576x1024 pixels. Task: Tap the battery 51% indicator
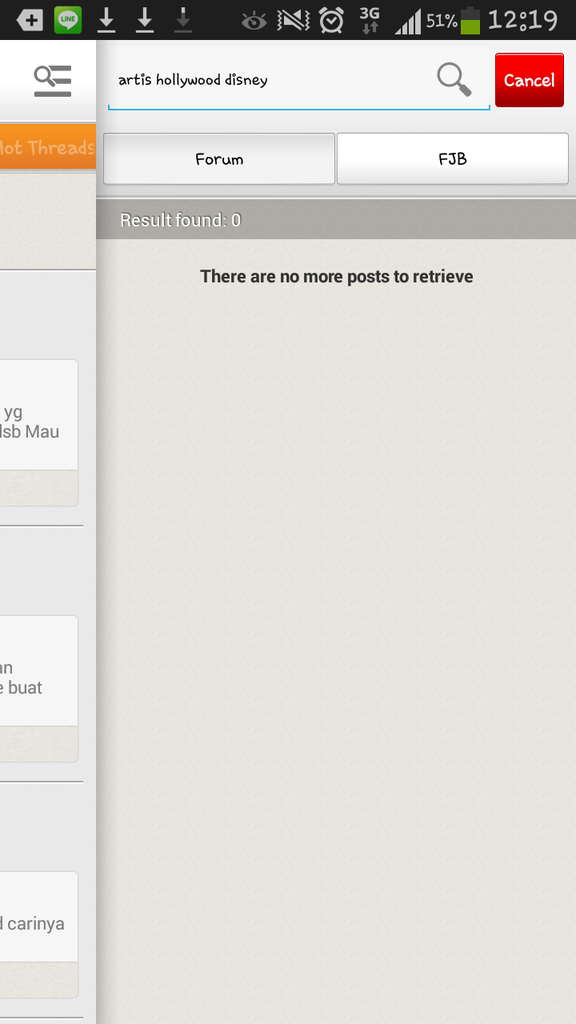click(453, 21)
